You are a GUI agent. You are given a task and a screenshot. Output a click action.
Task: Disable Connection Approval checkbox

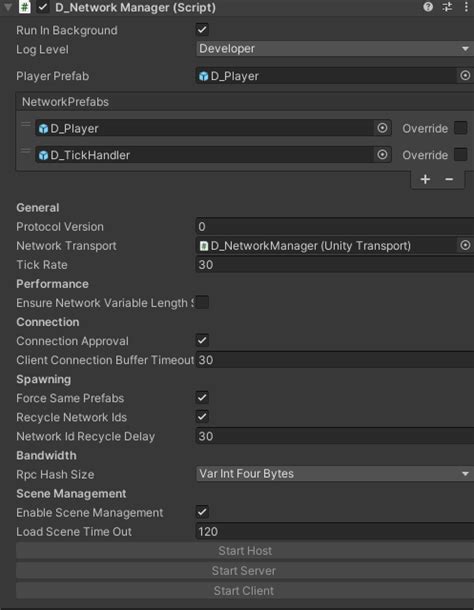click(x=202, y=340)
